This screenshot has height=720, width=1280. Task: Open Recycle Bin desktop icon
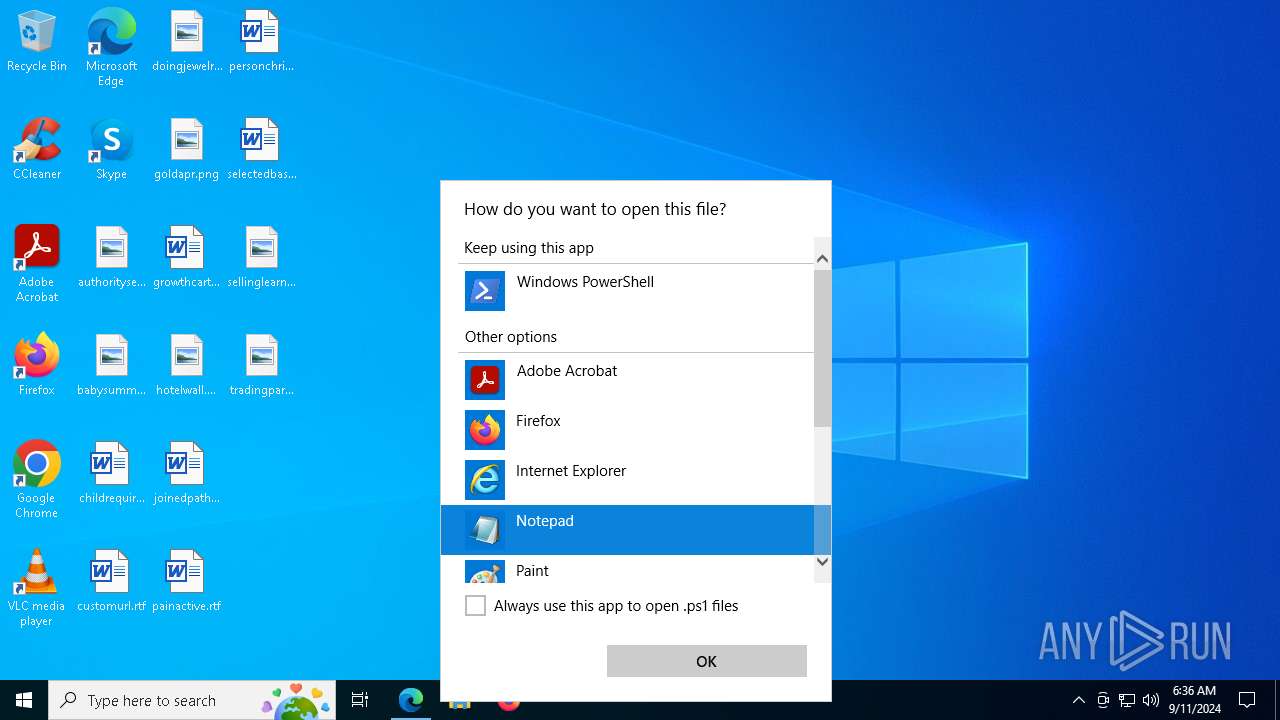click(x=37, y=42)
